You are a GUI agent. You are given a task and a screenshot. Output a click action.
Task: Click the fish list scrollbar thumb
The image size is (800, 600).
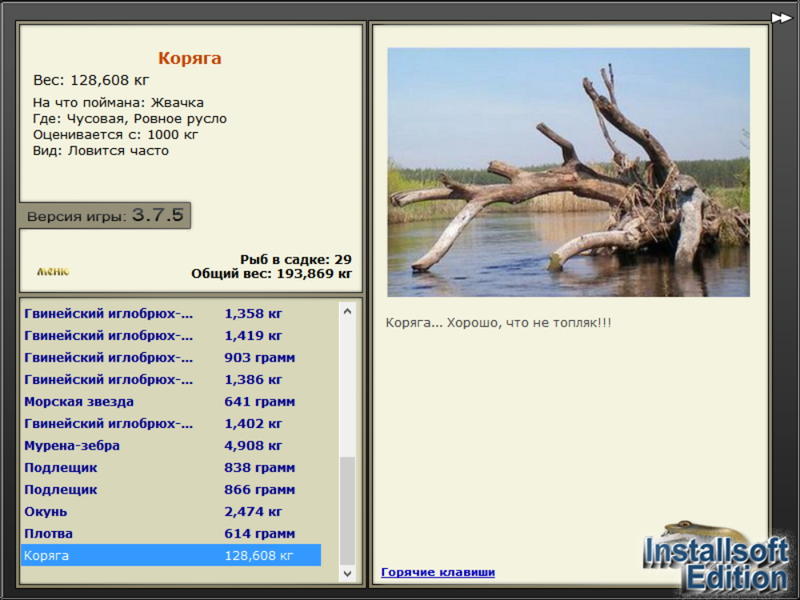[x=347, y=511]
